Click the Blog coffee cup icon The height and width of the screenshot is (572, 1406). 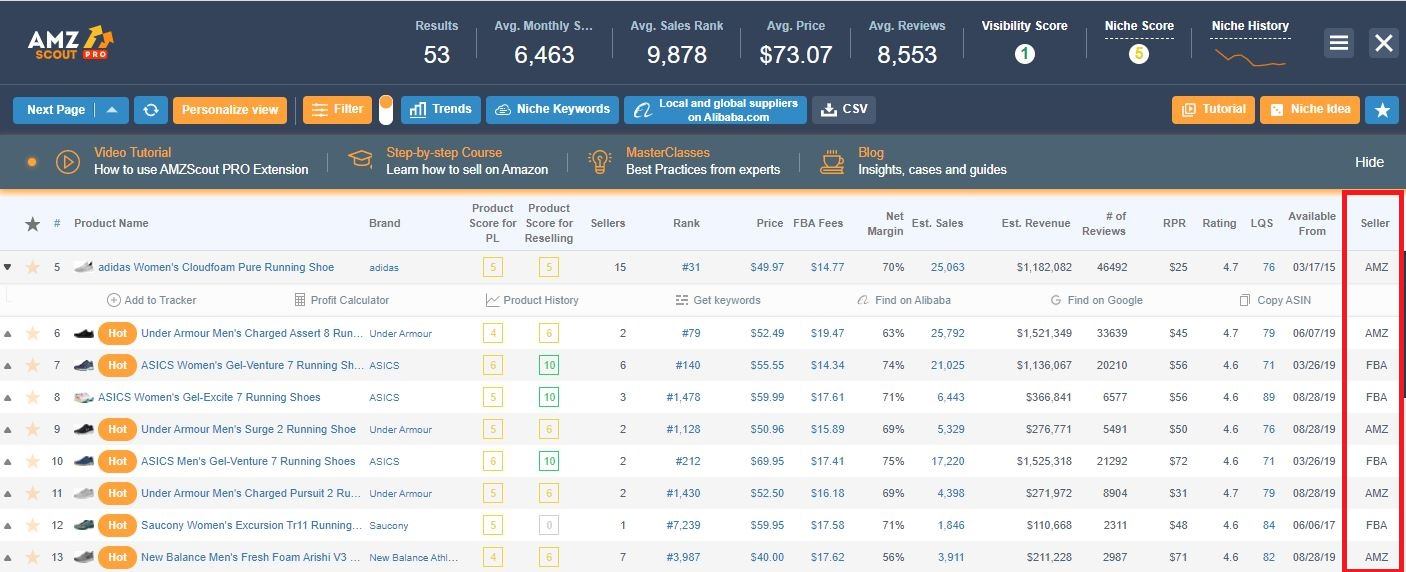[x=832, y=161]
